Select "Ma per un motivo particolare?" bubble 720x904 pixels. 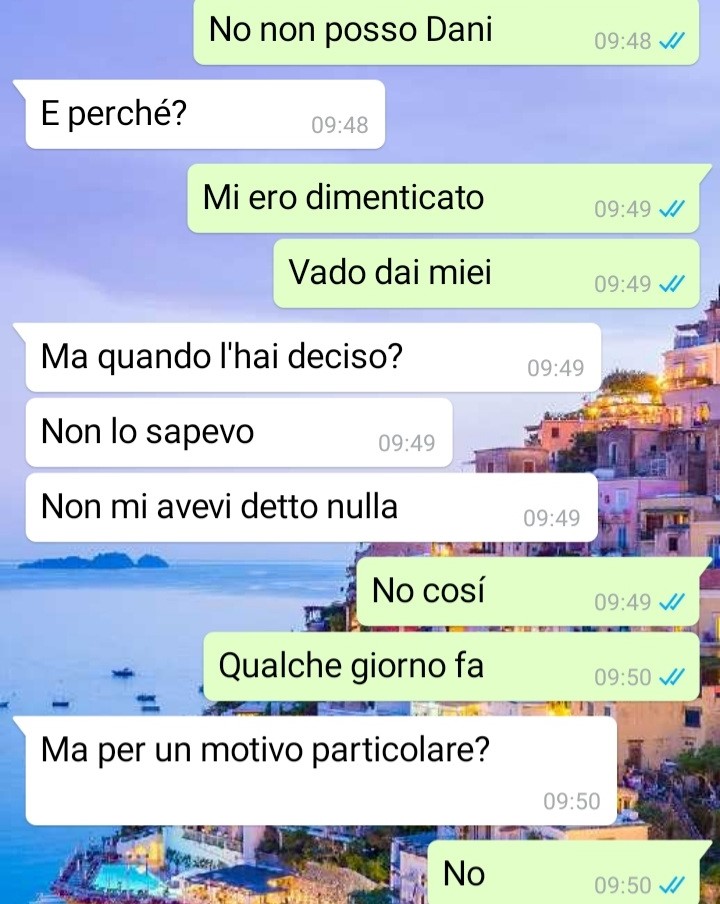coord(321,771)
